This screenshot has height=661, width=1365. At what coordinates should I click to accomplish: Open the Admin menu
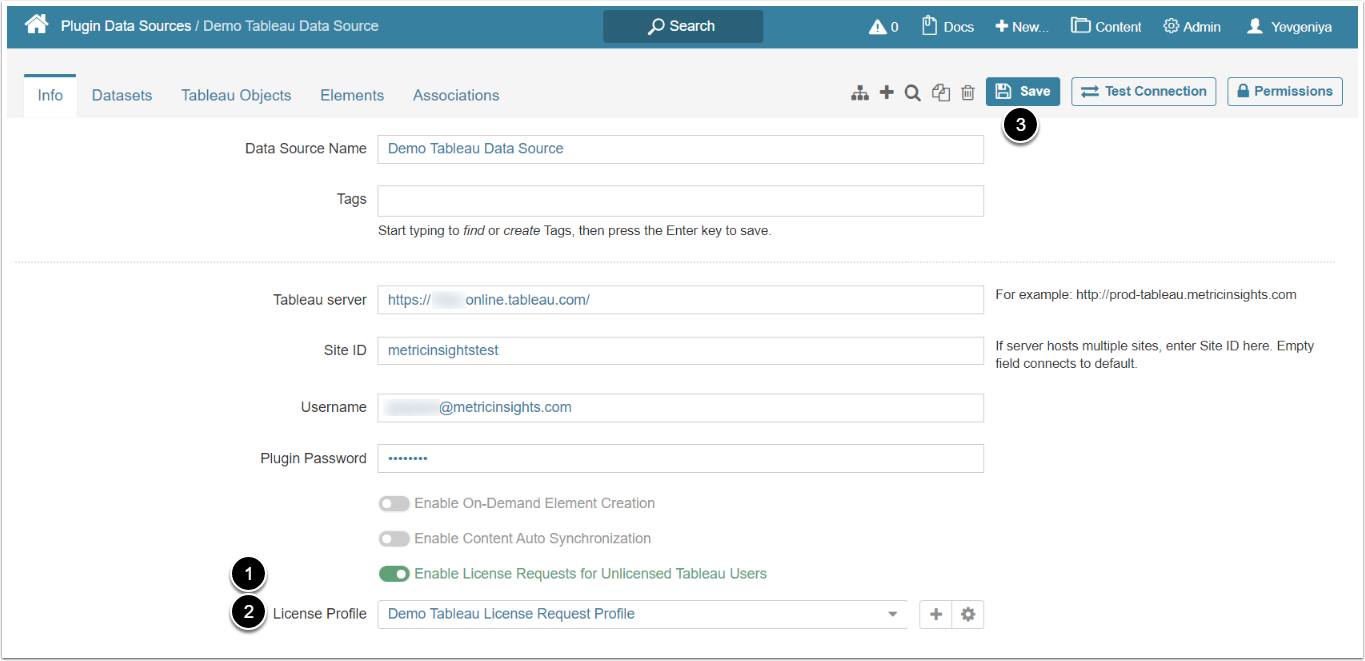point(1191,27)
